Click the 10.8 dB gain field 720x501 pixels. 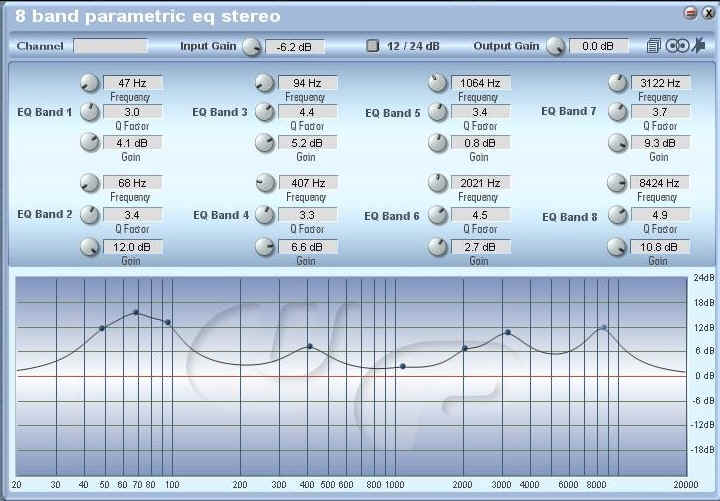pyautogui.click(x=659, y=247)
